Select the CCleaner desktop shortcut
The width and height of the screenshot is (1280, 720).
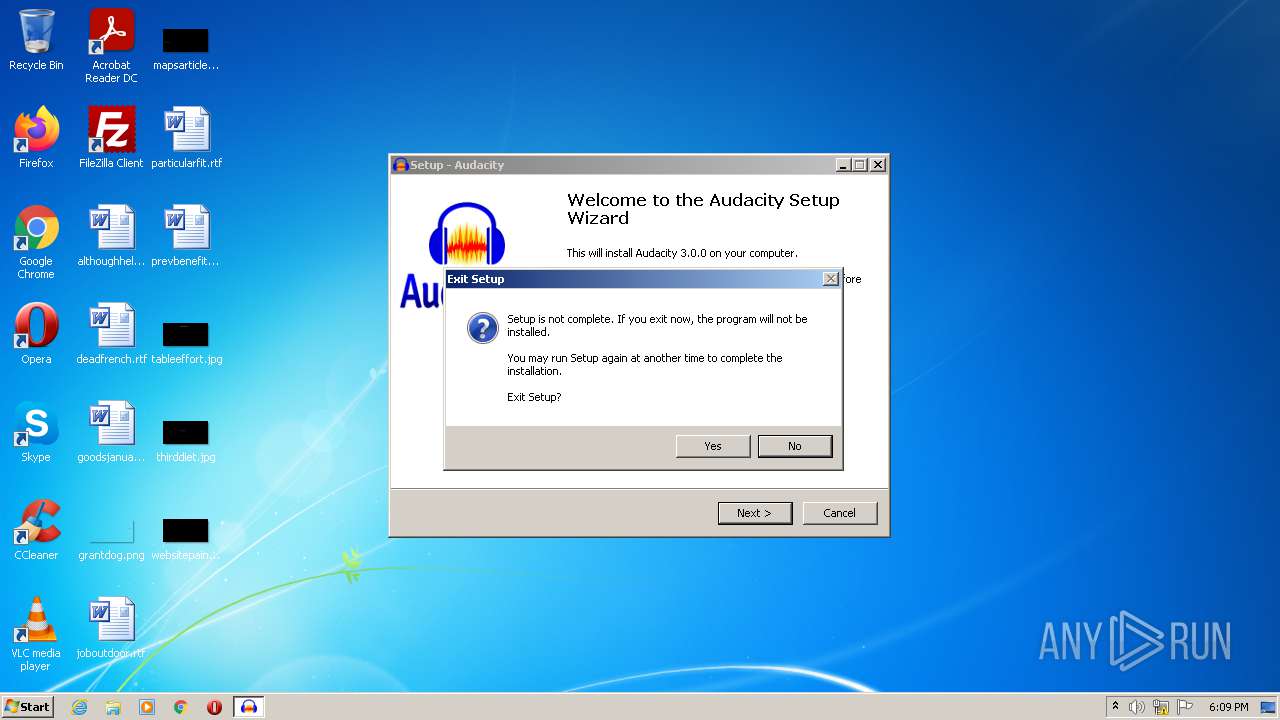[36, 530]
